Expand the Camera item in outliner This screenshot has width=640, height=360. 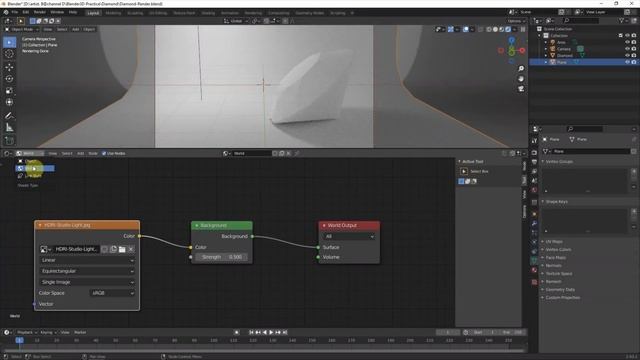[x=546, y=49]
